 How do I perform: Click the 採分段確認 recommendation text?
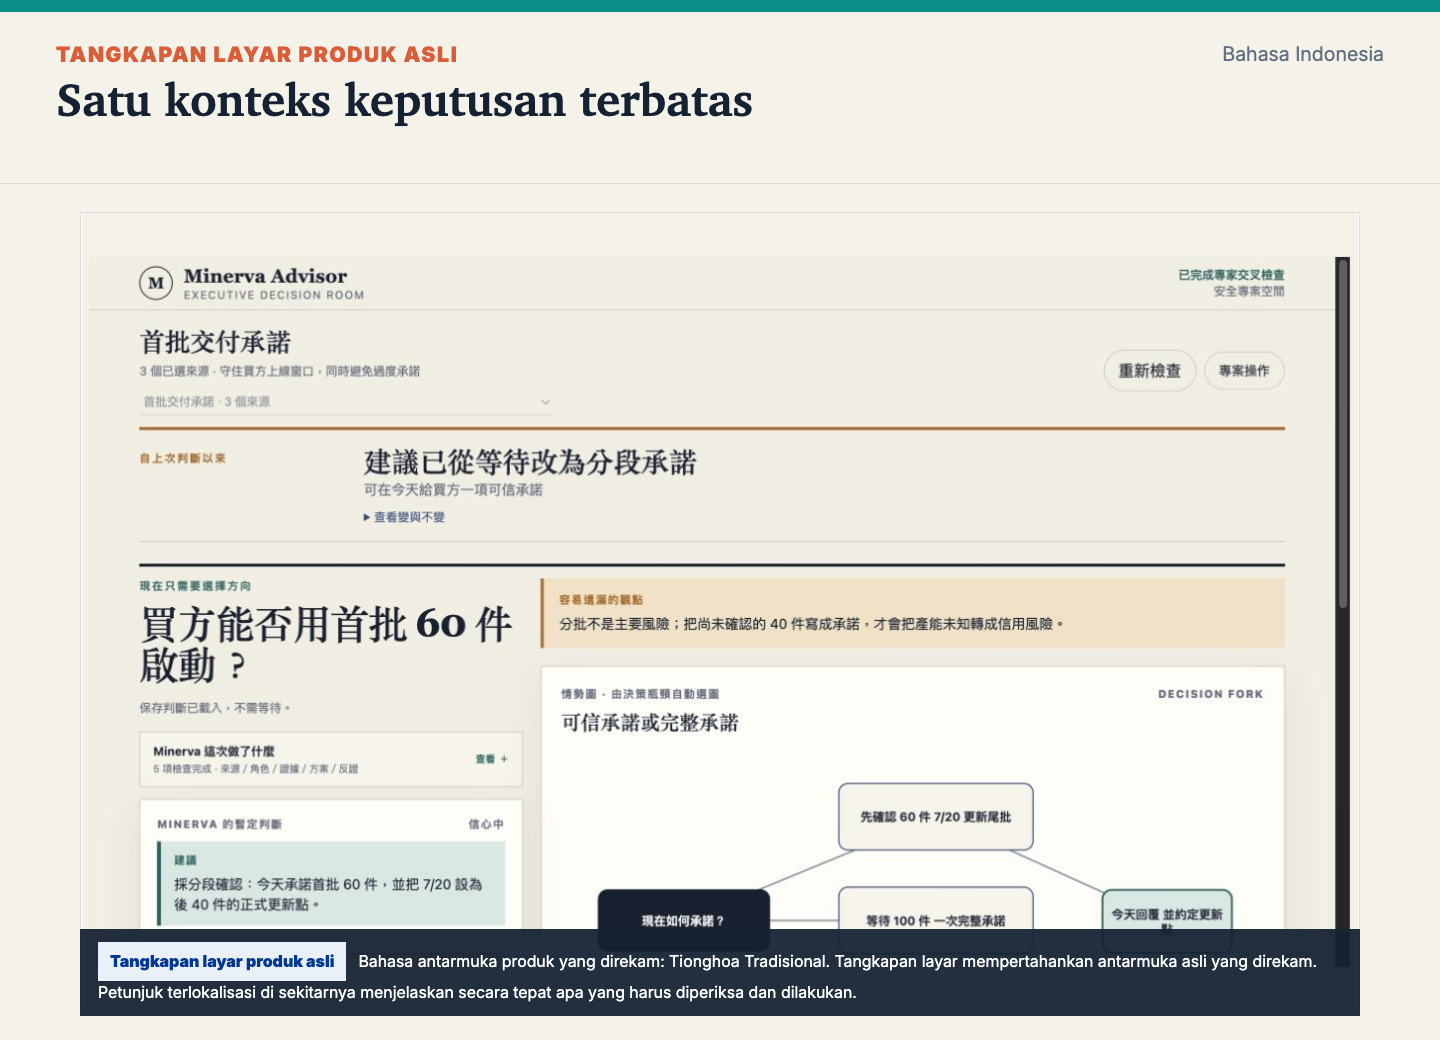point(329,894)
